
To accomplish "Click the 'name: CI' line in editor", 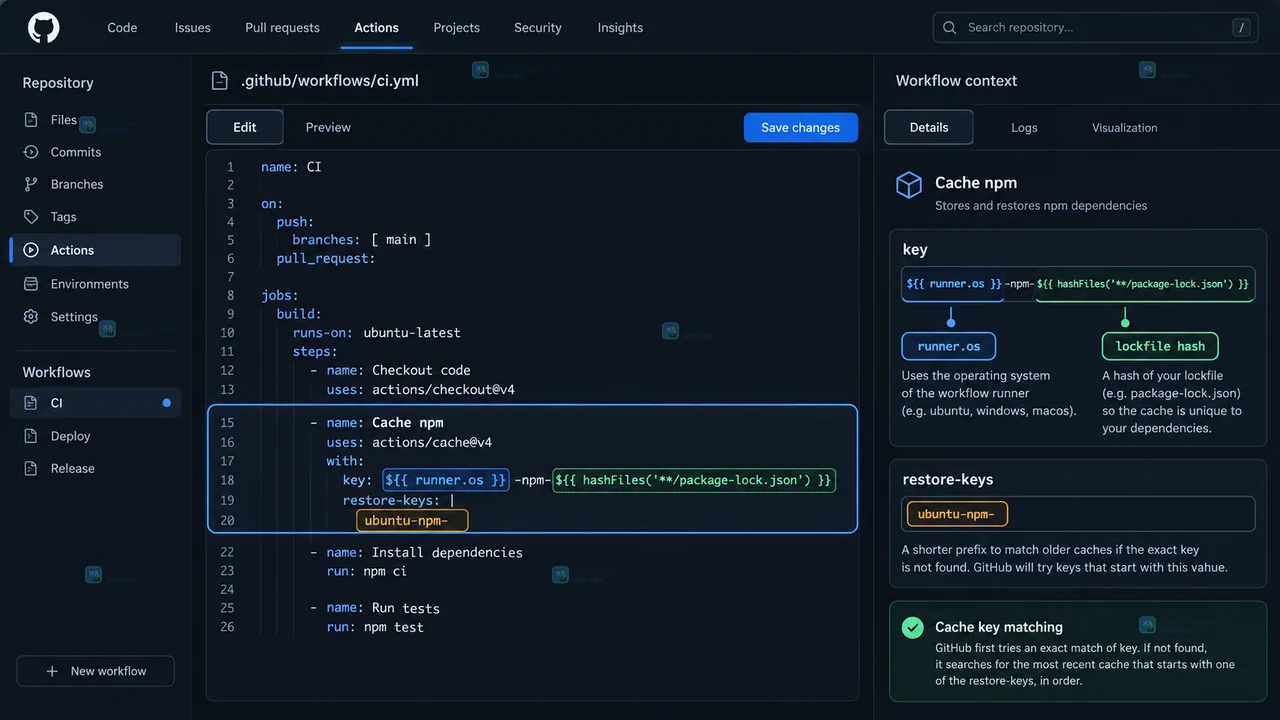I will tap(291, 167).
